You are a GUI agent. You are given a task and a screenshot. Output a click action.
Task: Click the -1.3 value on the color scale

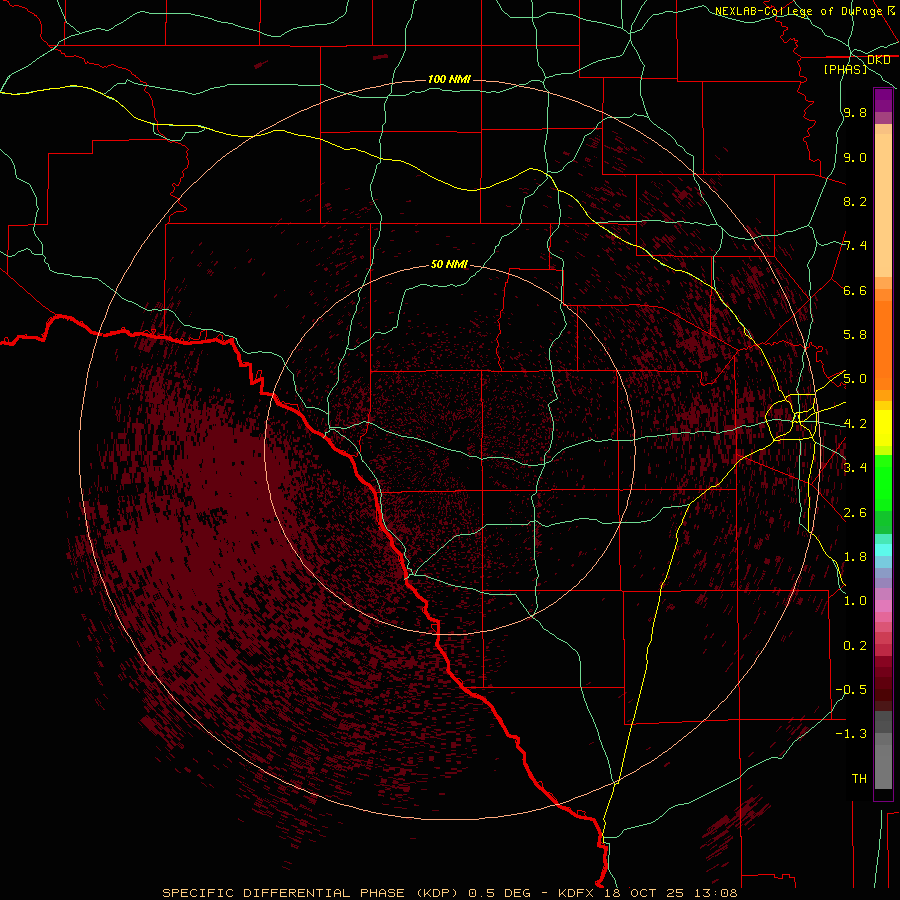pyautogui.click(x=851, y=734)
